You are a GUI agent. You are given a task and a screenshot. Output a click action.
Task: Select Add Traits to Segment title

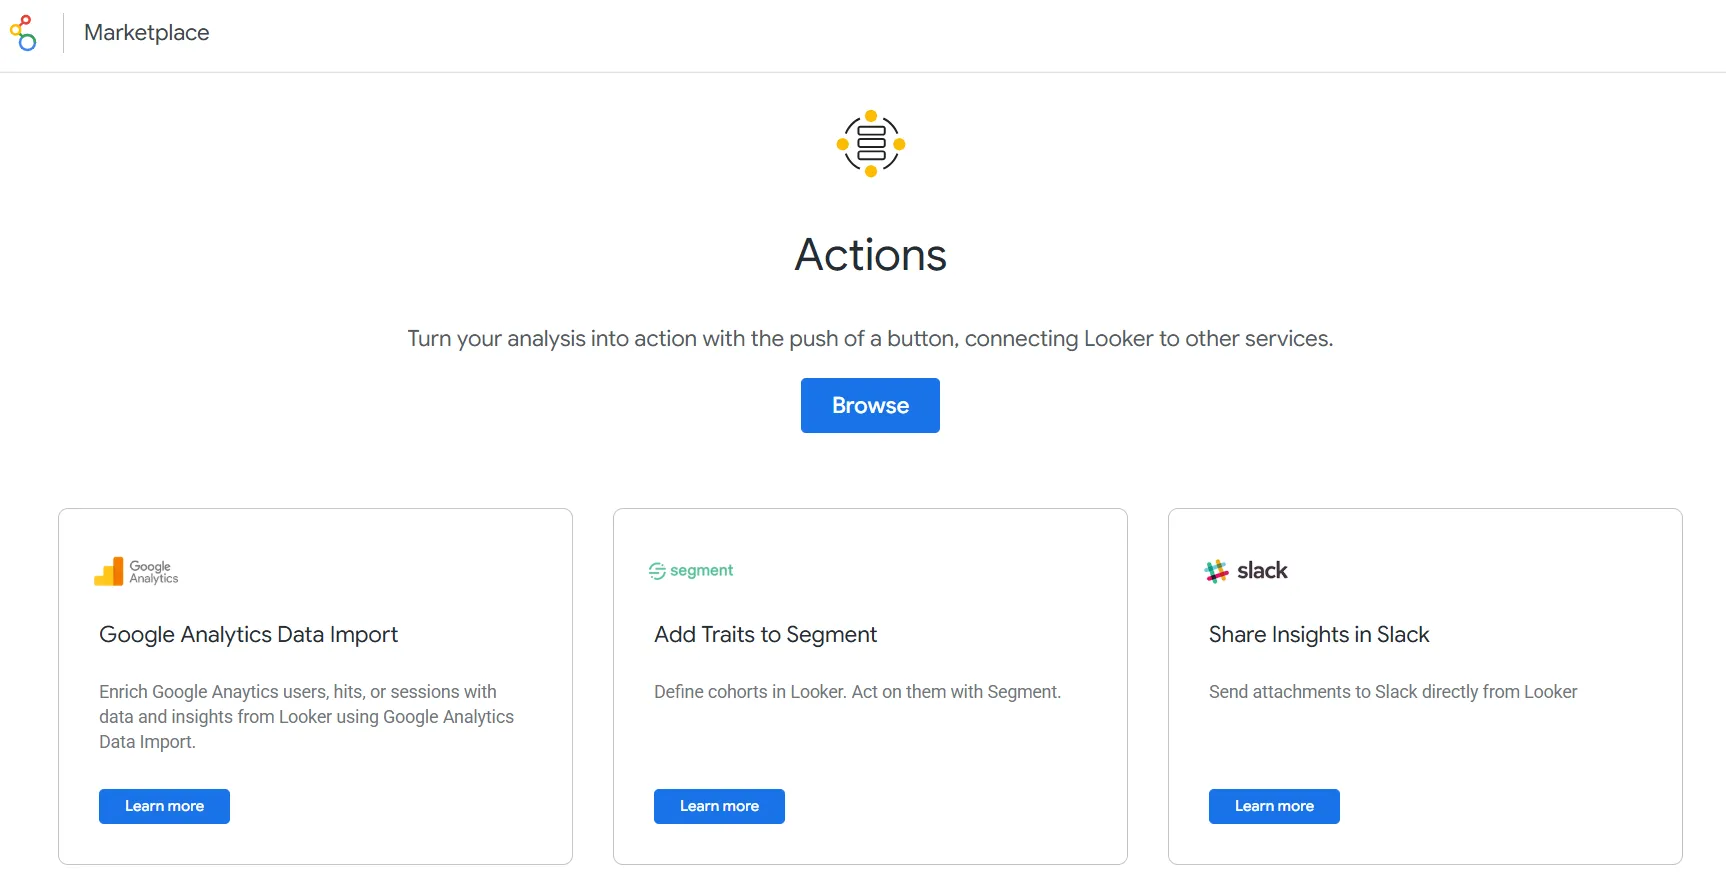pos(765,634)
